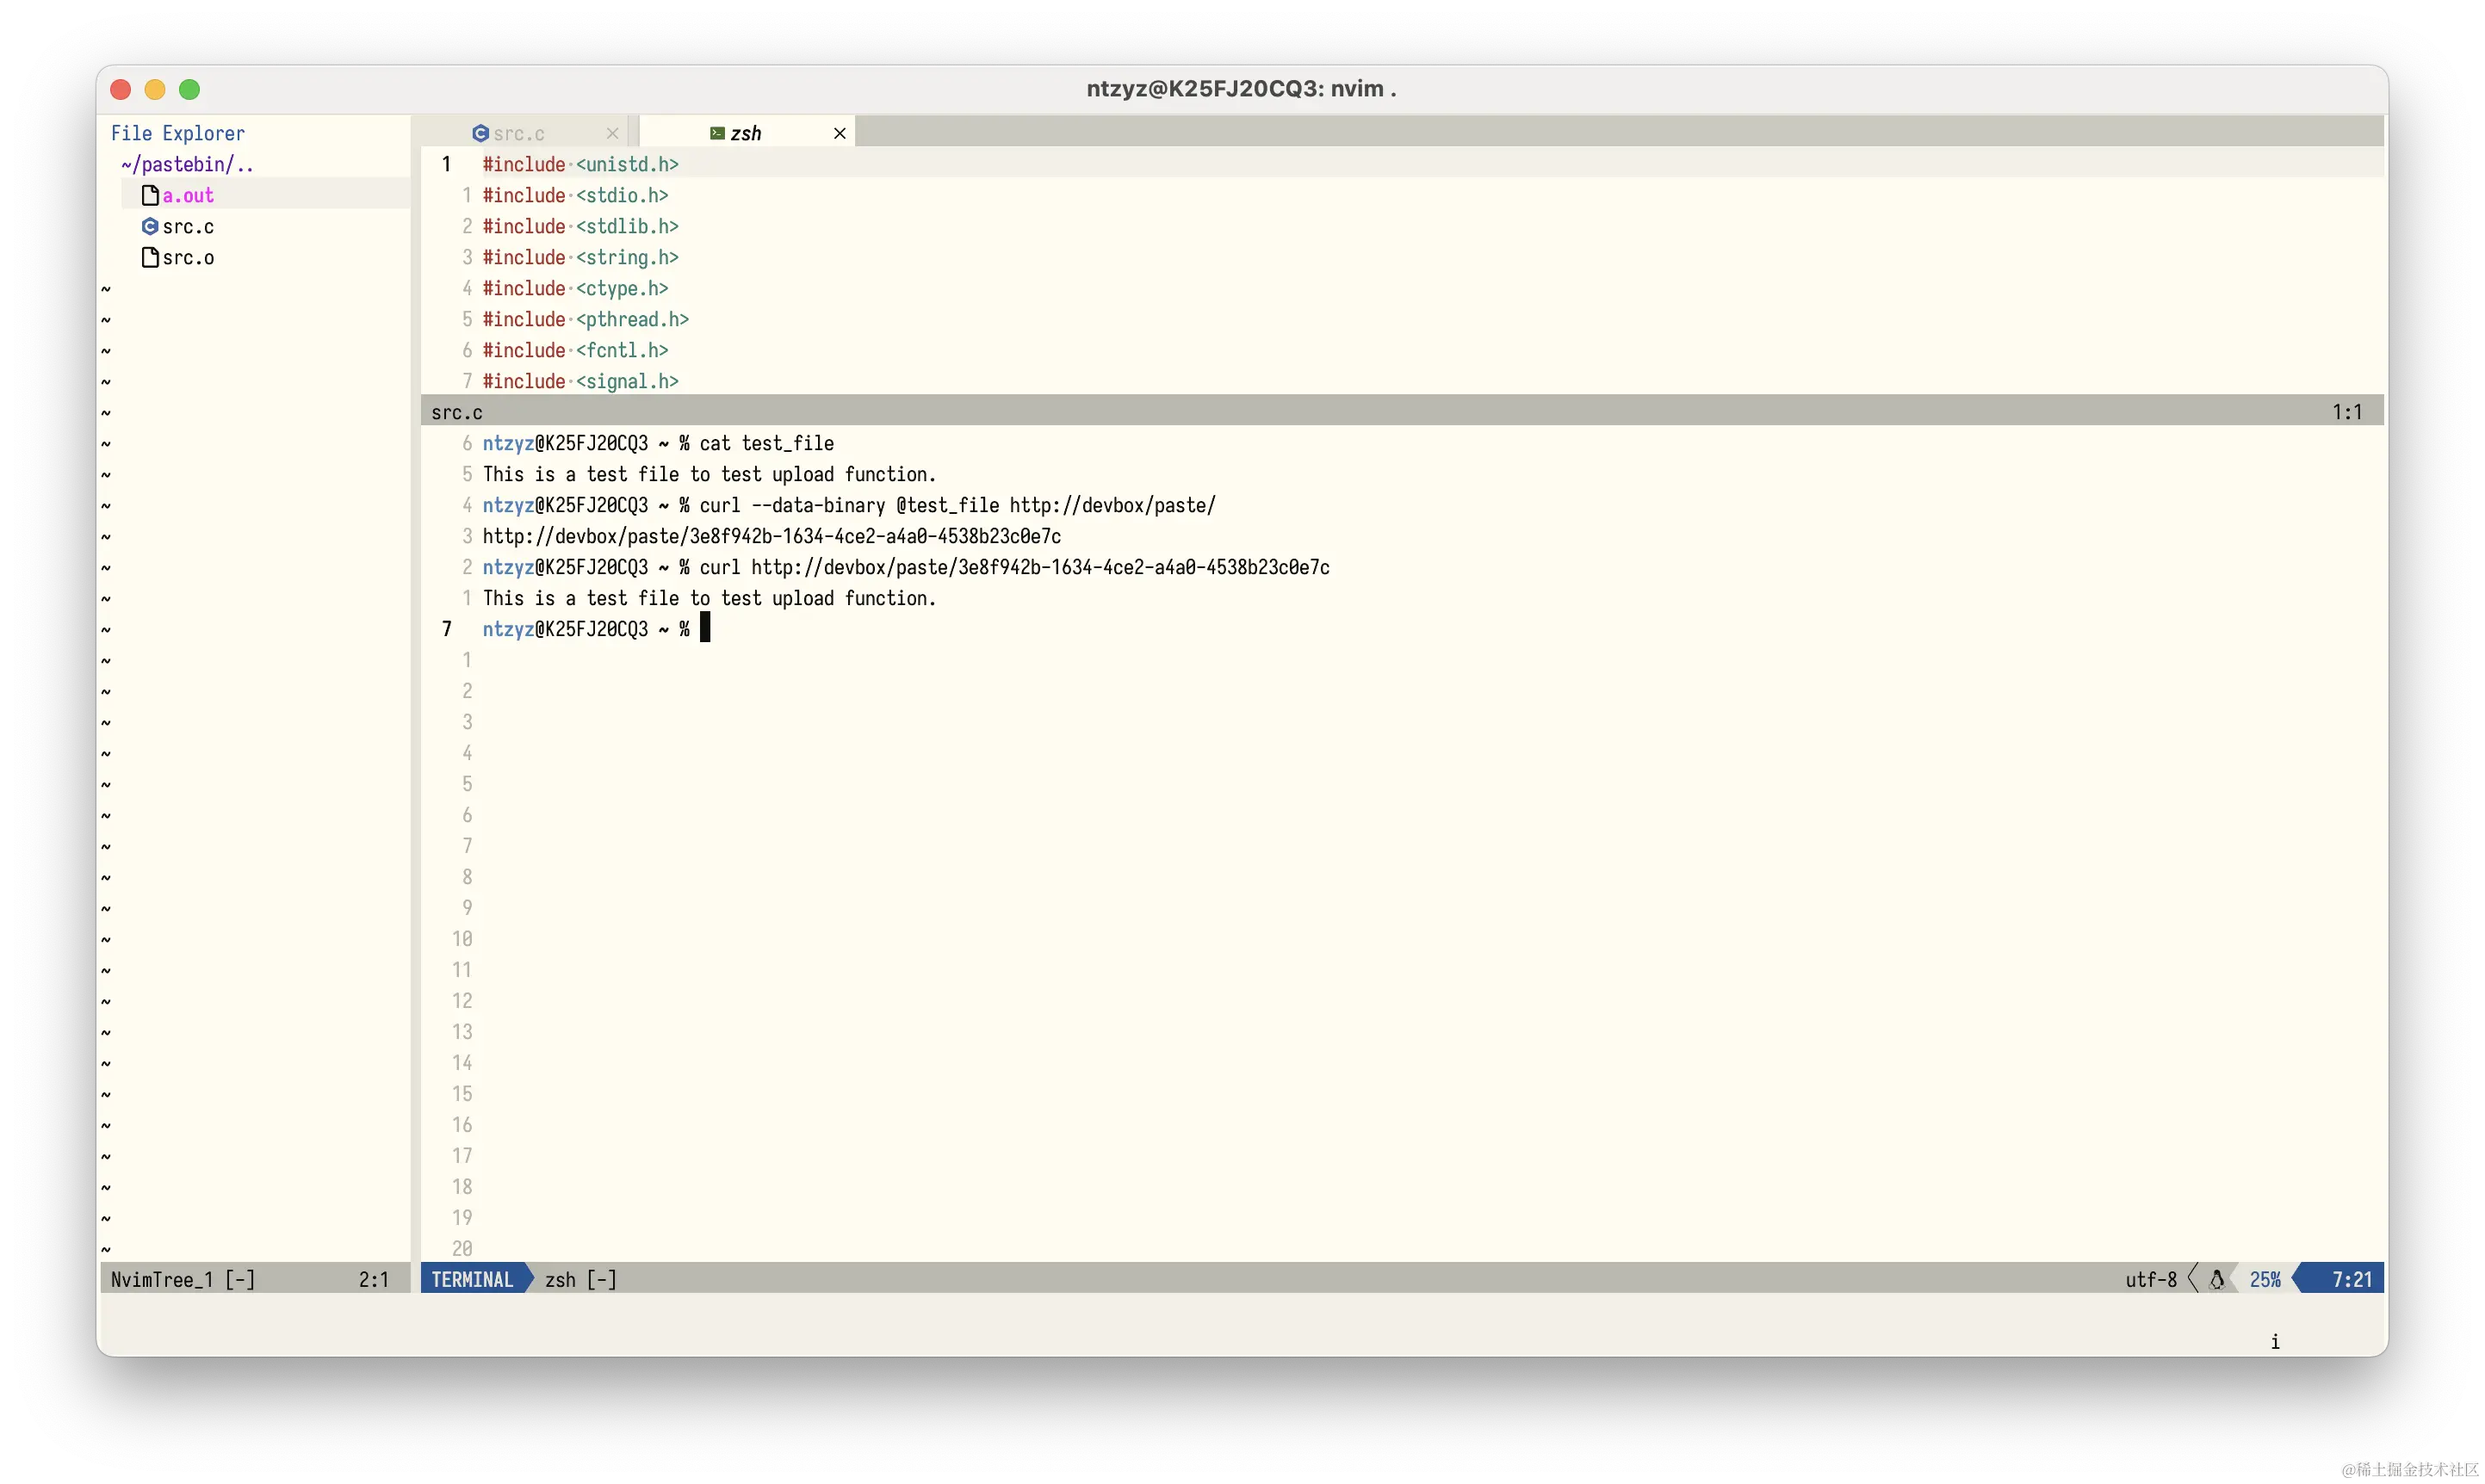Click the src.o file icon
This screenshot has width=2485, height=1484.
coord(150,257)
